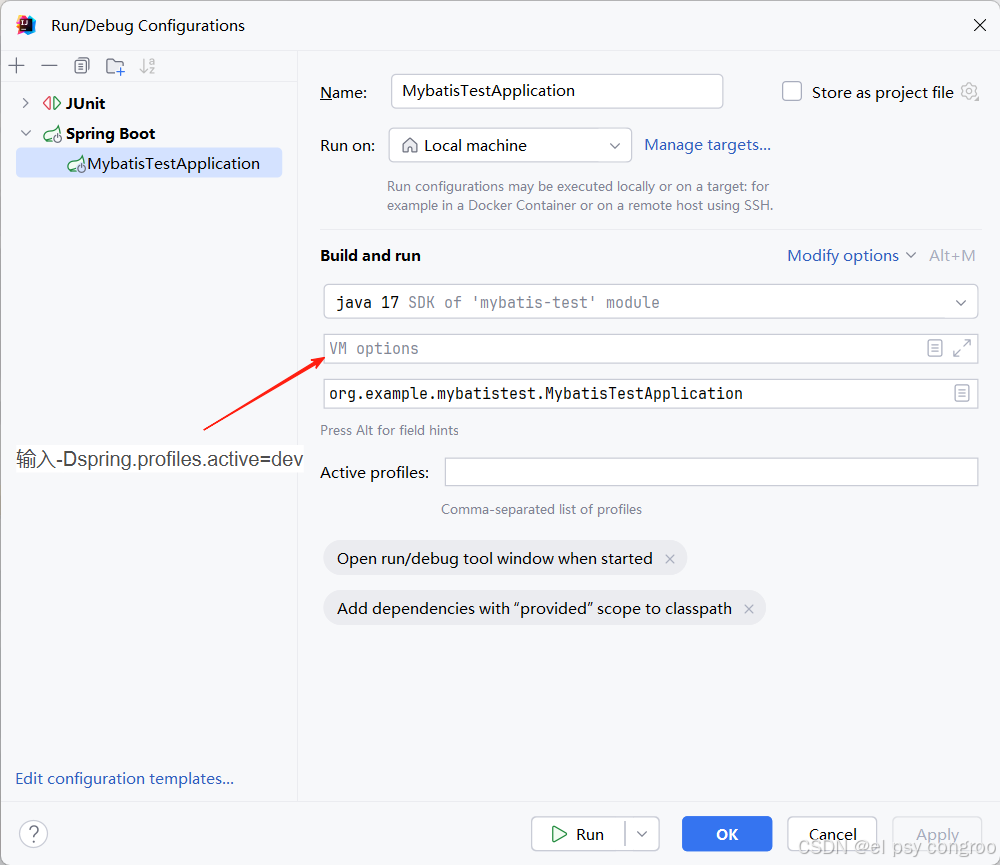
Task: Select the MybatisTestApplication configuration in the tree
Action: point(149,163)
